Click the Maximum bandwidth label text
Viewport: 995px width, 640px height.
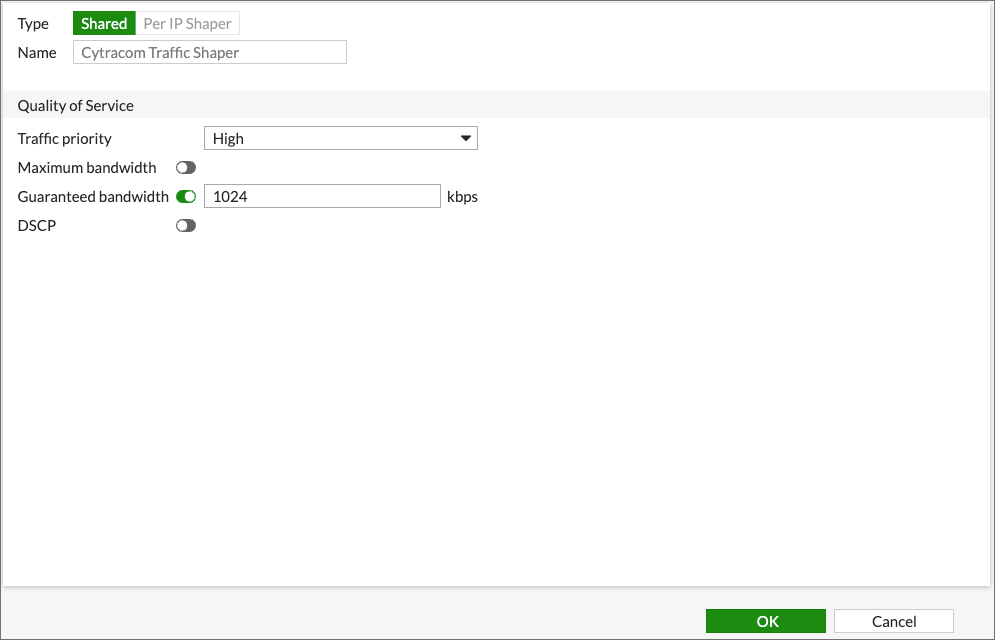coord(87,168)
